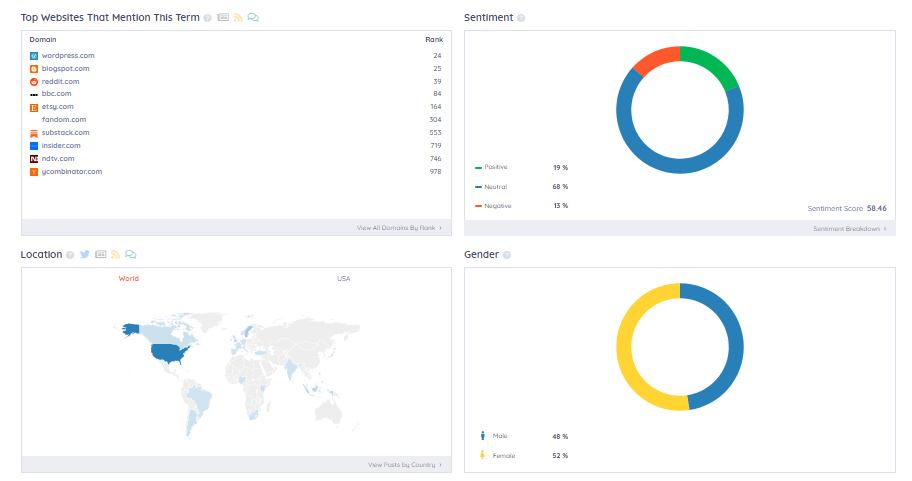Click help icon next to Location title
This screenshot has width=912, height=481.
[x=70, y=255]
